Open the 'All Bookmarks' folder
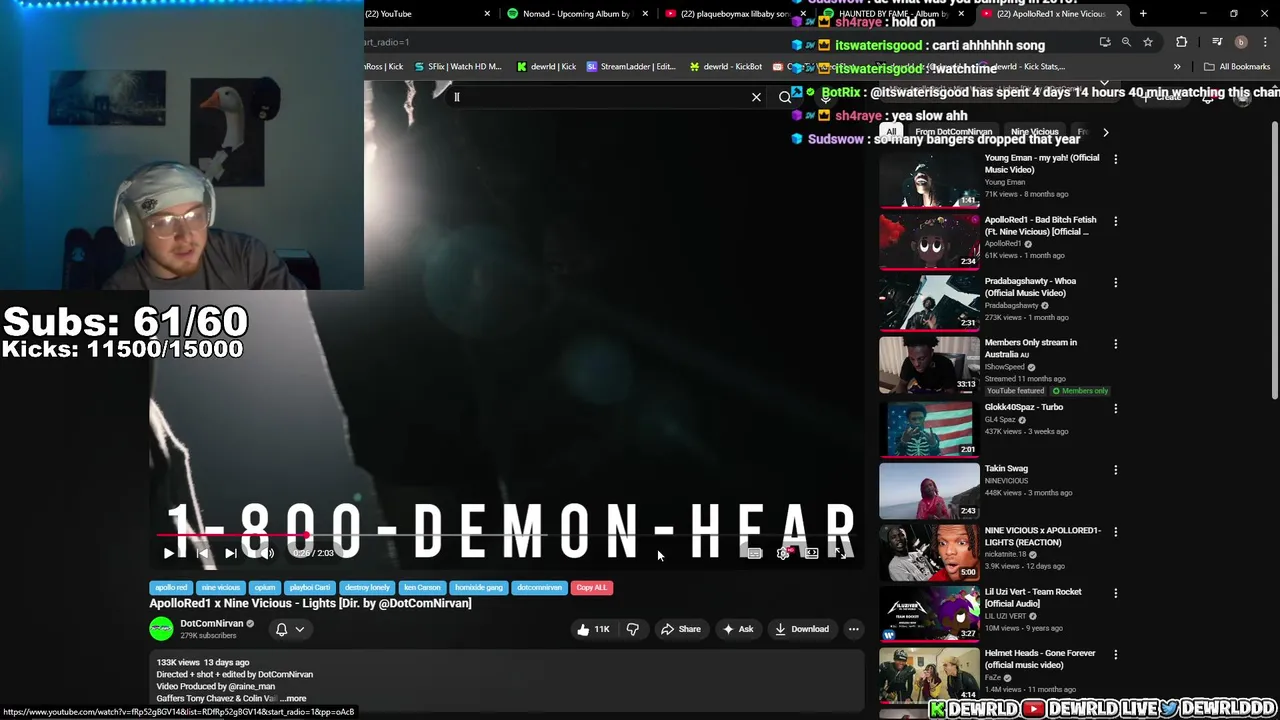Image resolution: width=1280 pixels, height=720 pixels. pyautogui.click(x=1237, y=67)
